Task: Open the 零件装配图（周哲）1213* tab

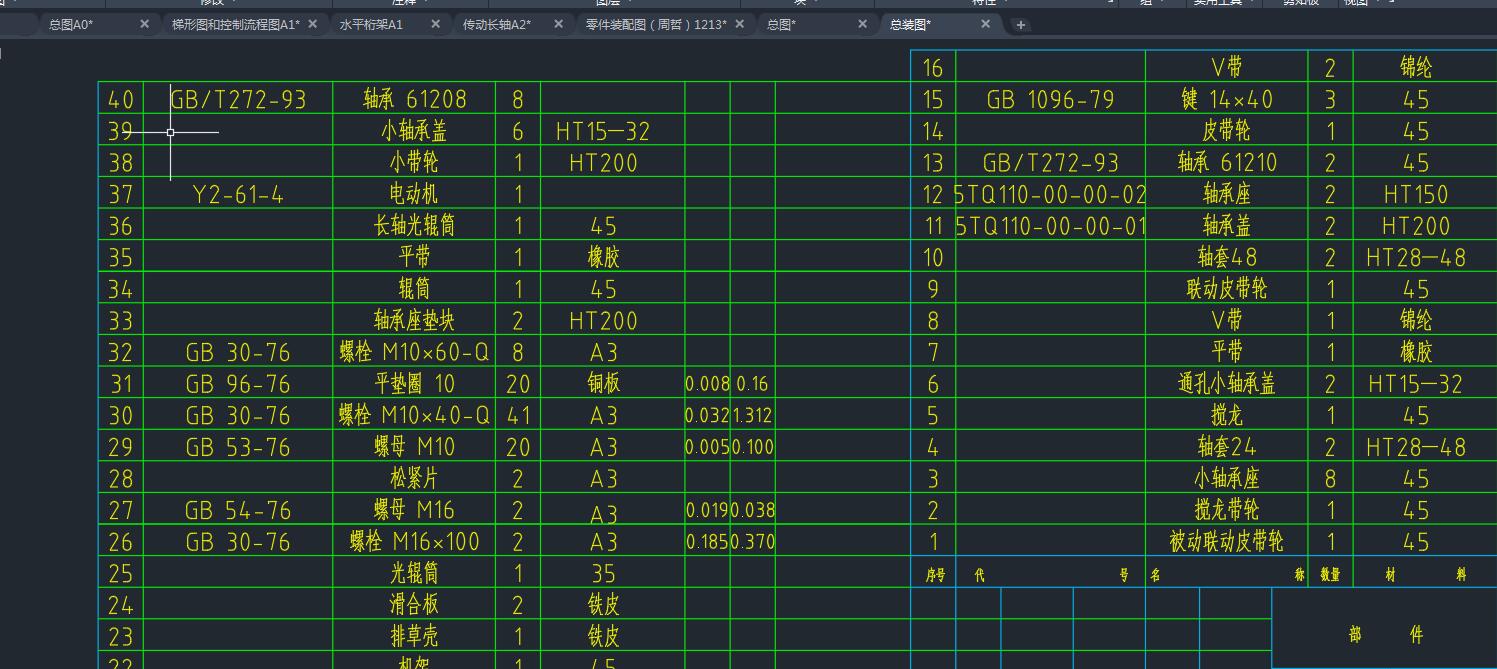Action: pos(656,24)
